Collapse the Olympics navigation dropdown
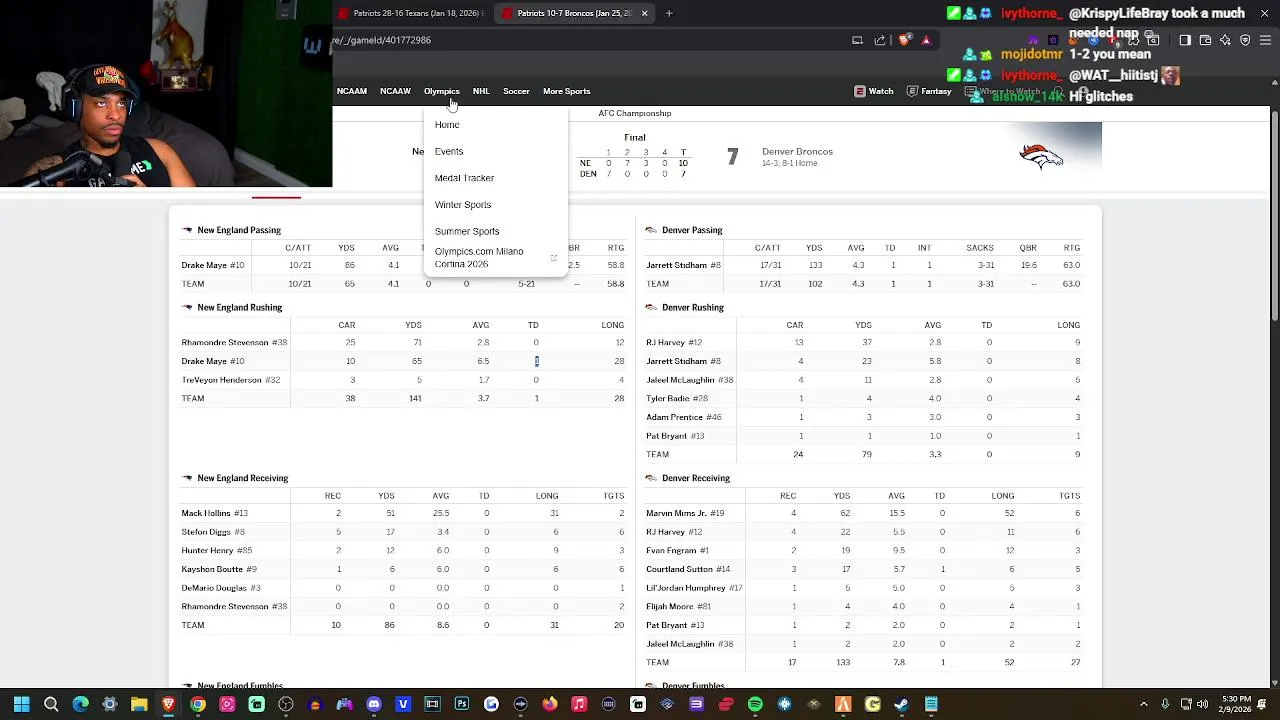Screen dimensions: 1280x720 (x=441, y=91)
